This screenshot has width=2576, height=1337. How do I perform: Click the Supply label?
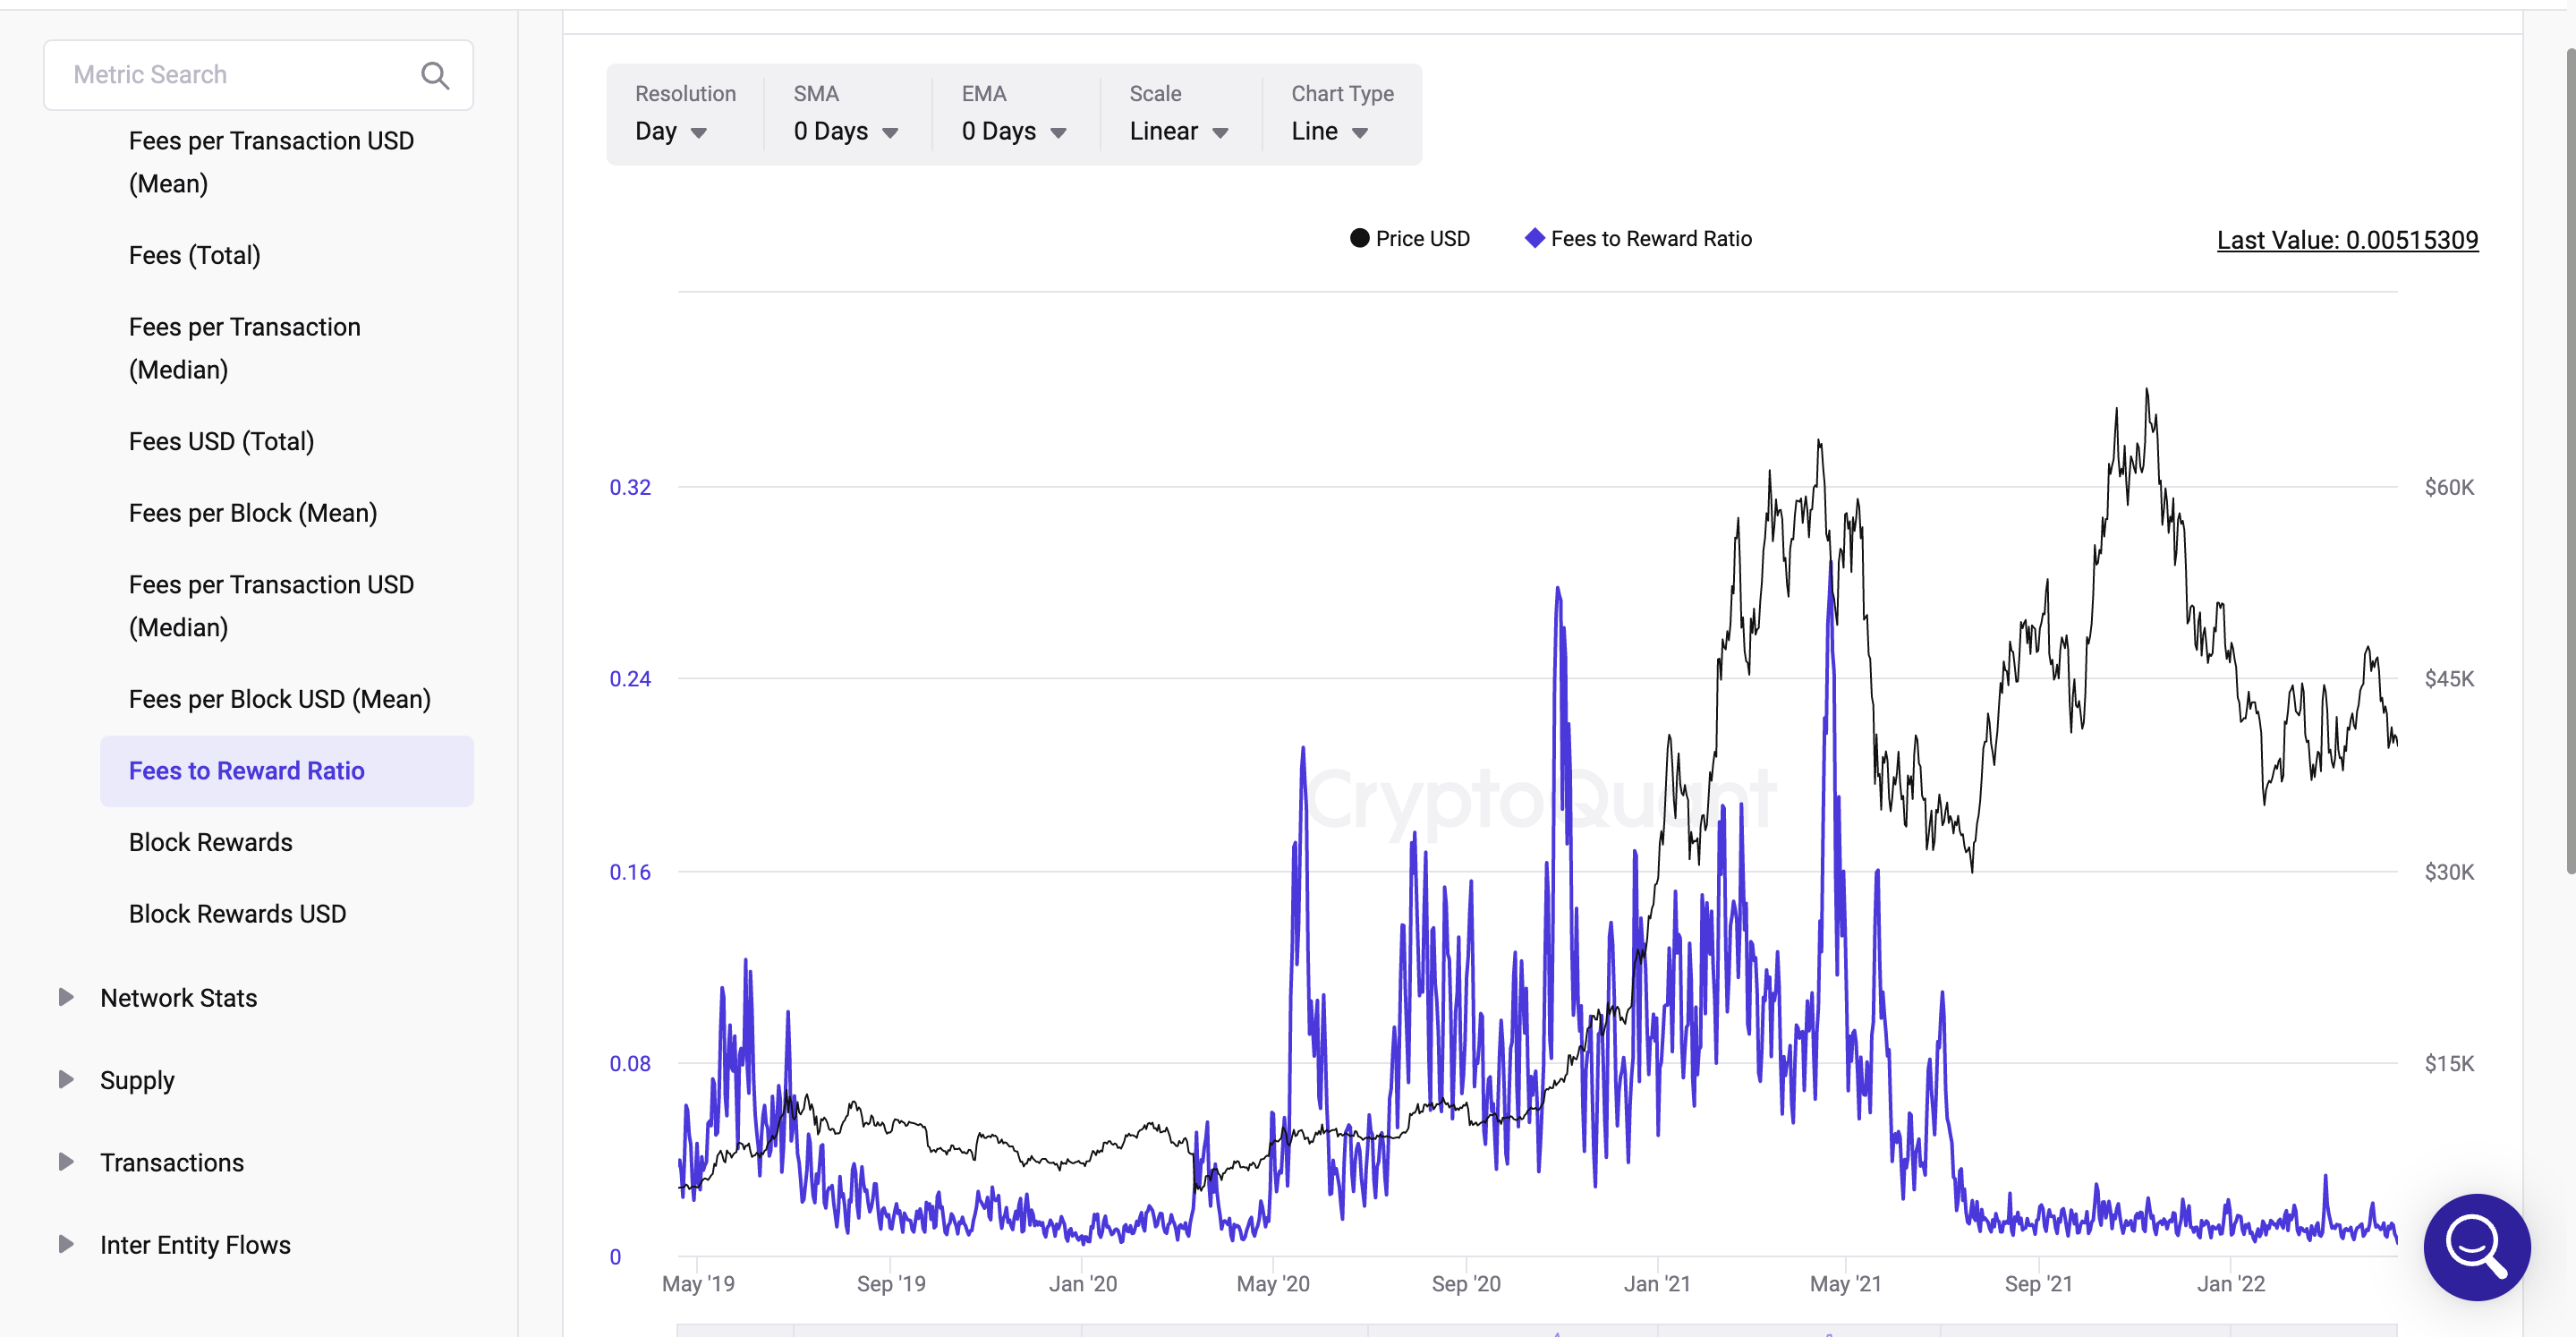click(x=137, y=1080)
